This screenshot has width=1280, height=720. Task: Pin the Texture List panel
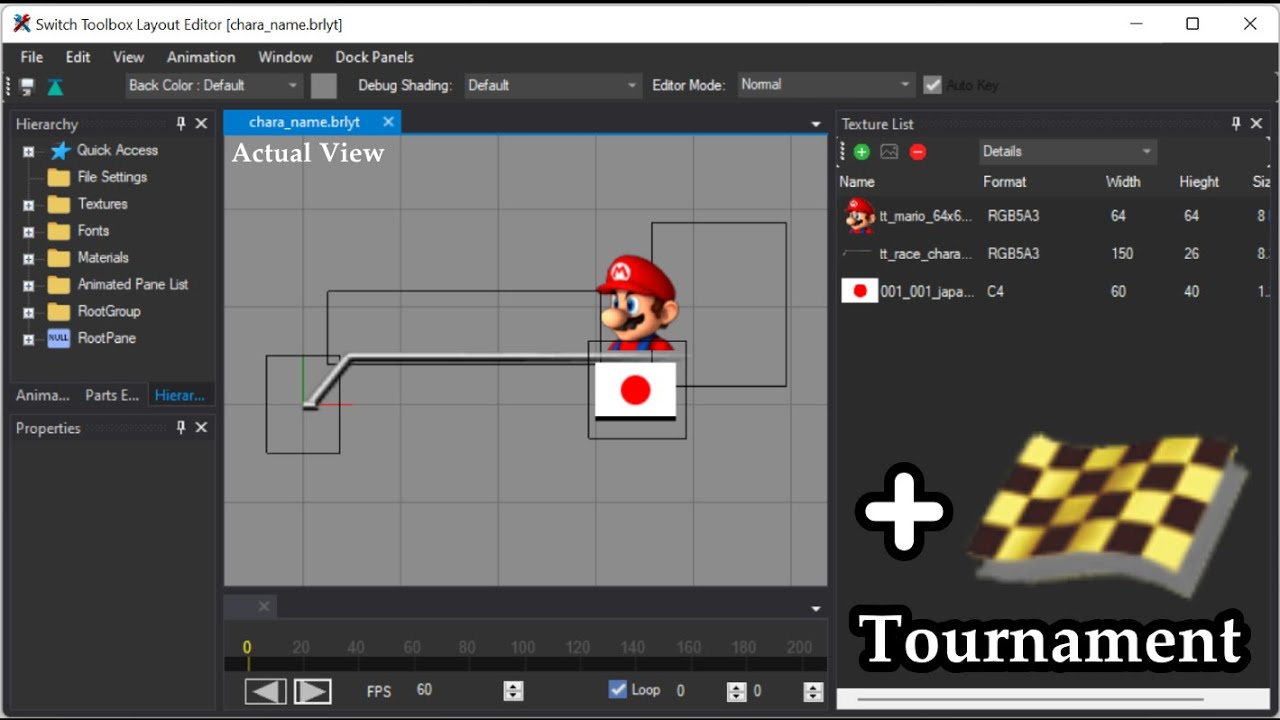click(1236, 123)
